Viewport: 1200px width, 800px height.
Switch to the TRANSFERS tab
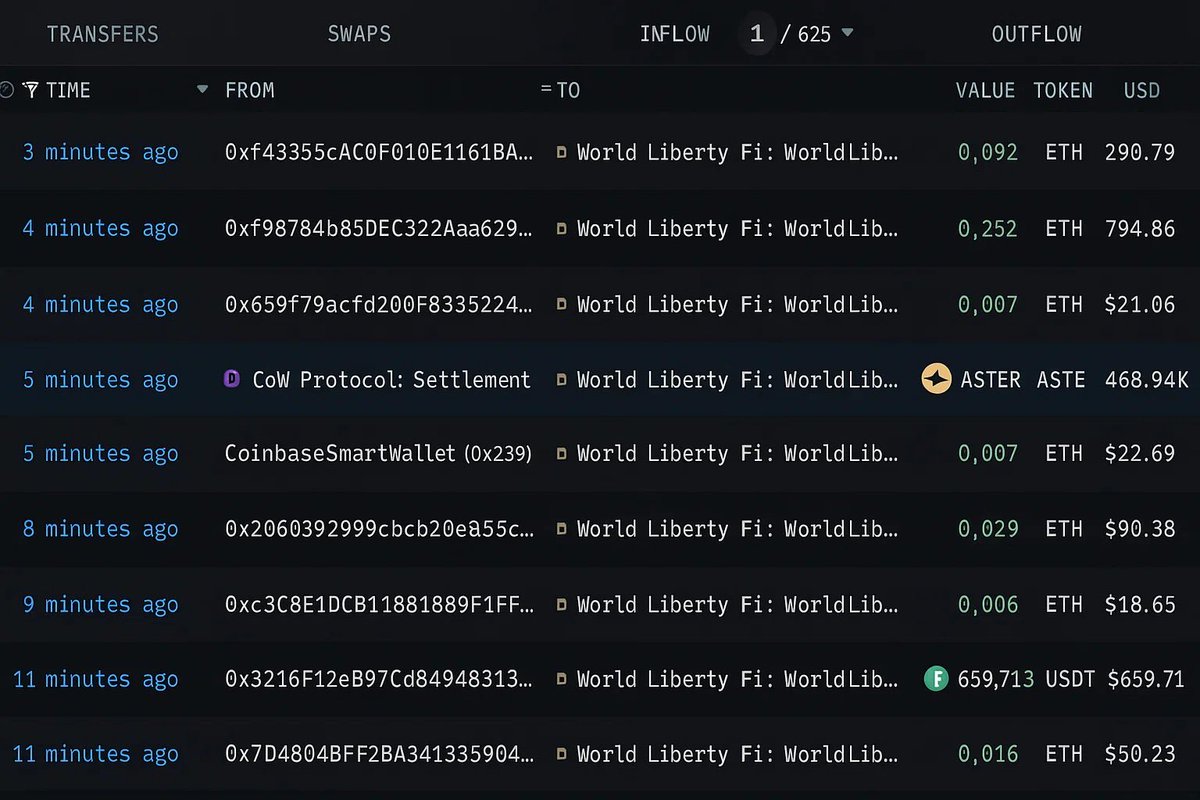point(102,34)
